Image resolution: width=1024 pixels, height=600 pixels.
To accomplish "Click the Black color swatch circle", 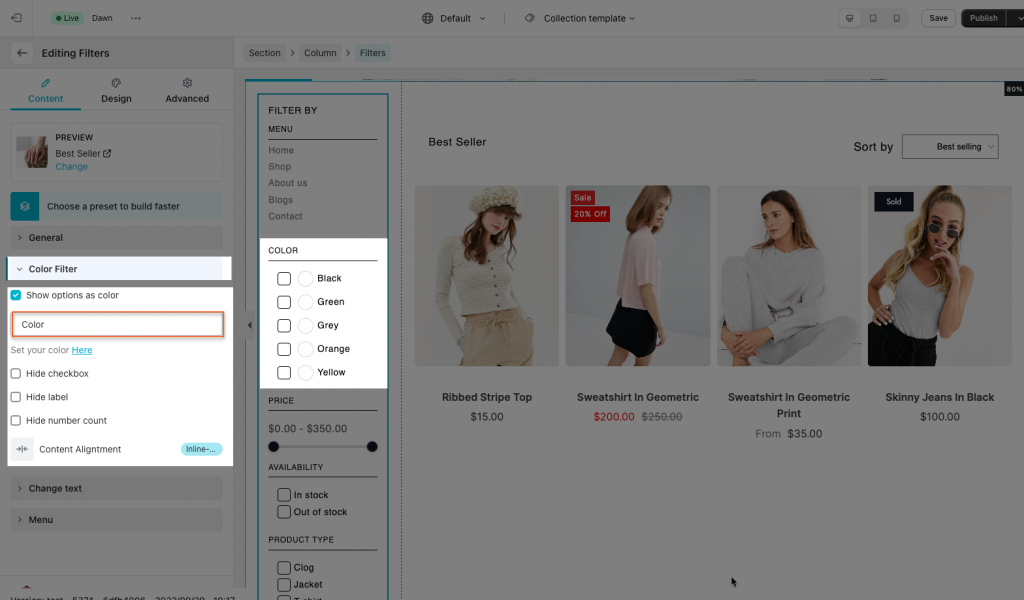I will 305,279.
